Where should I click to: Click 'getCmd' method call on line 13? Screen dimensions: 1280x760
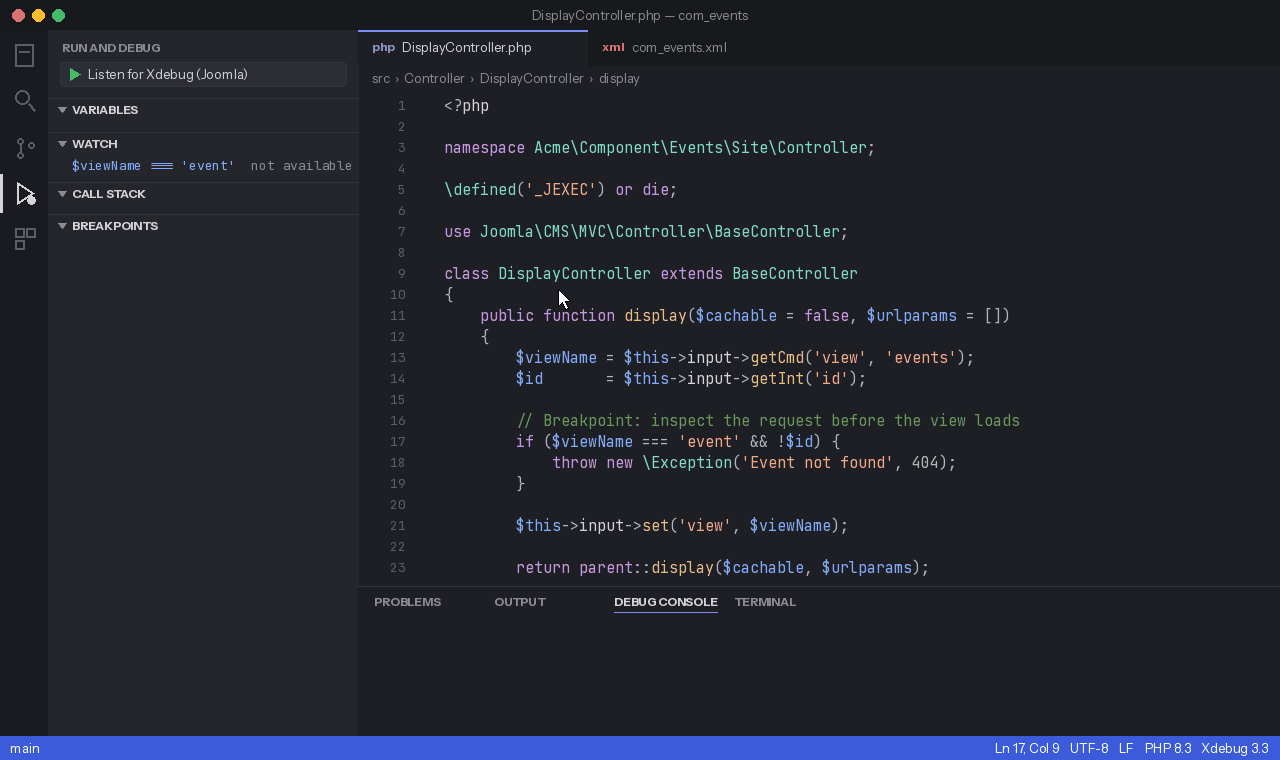(777, 357)
